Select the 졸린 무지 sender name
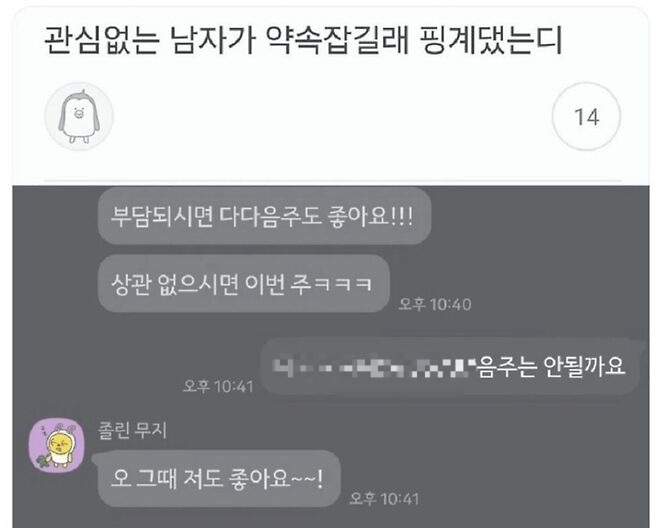 pyautogui.click(x=132, y=430)
